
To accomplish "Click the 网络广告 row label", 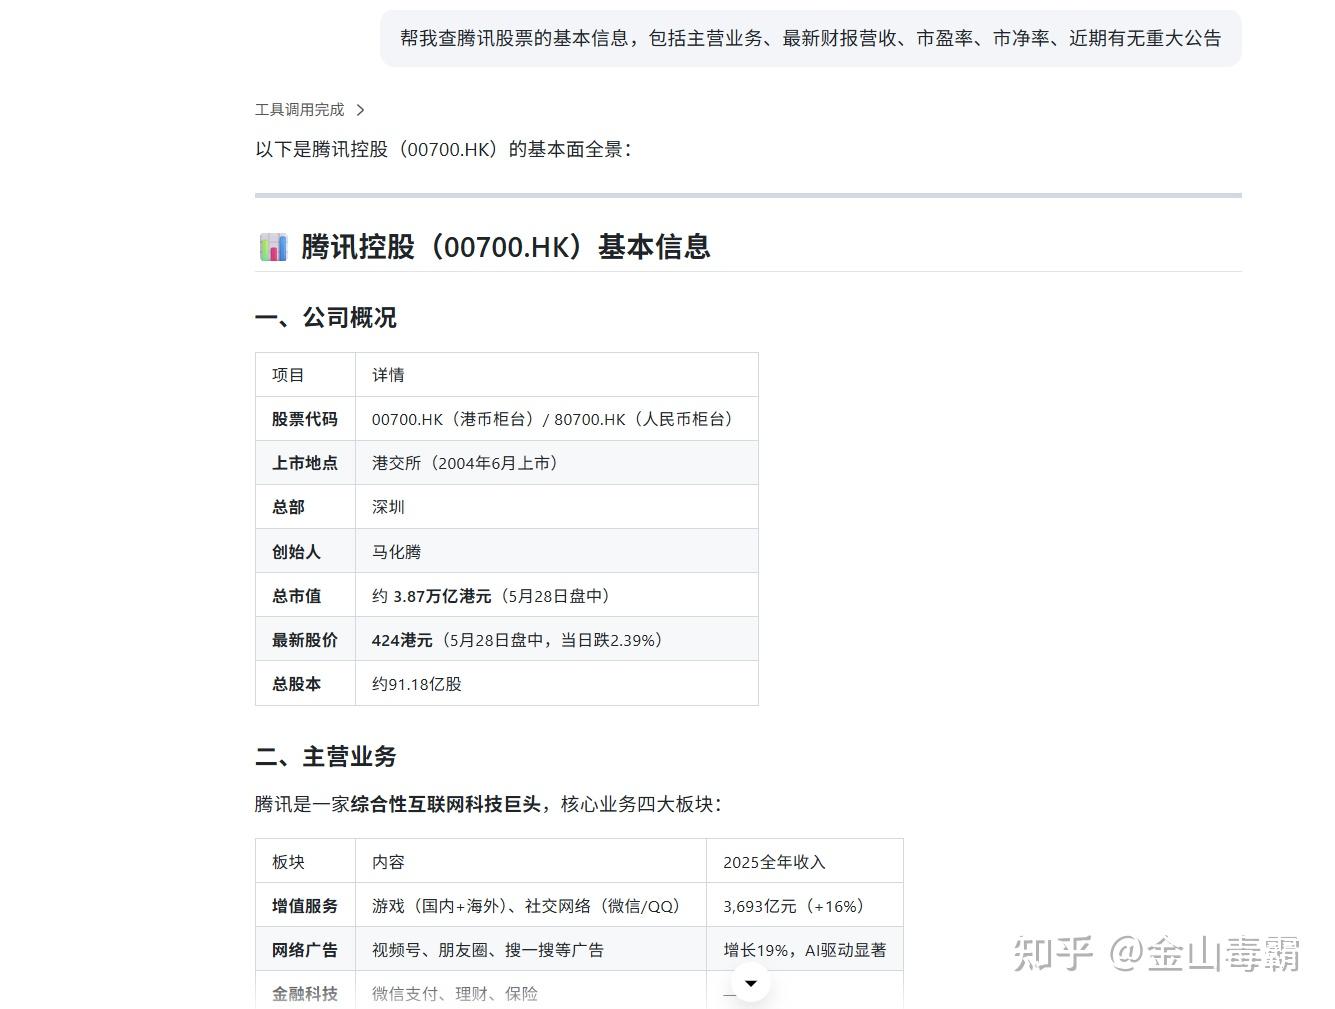I will 305,950.
